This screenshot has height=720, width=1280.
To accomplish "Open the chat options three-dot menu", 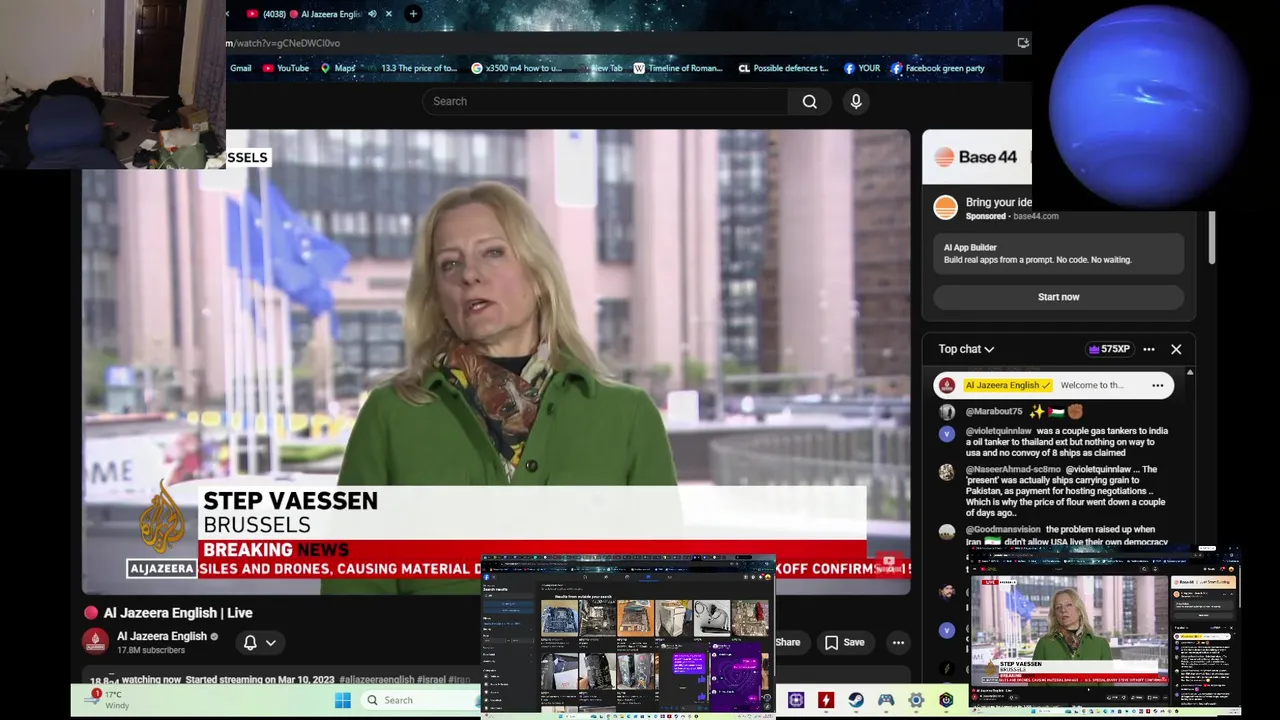I will pyautogui.click(x=1149, y=349).
